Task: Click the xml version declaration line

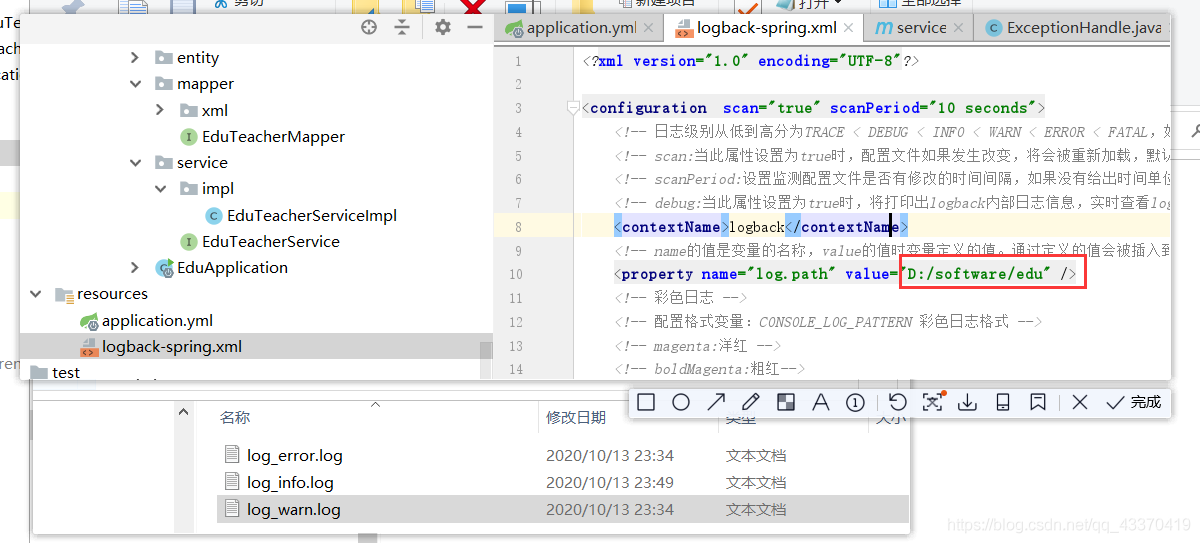Action: pyautogui.click(x=750, y=61)
